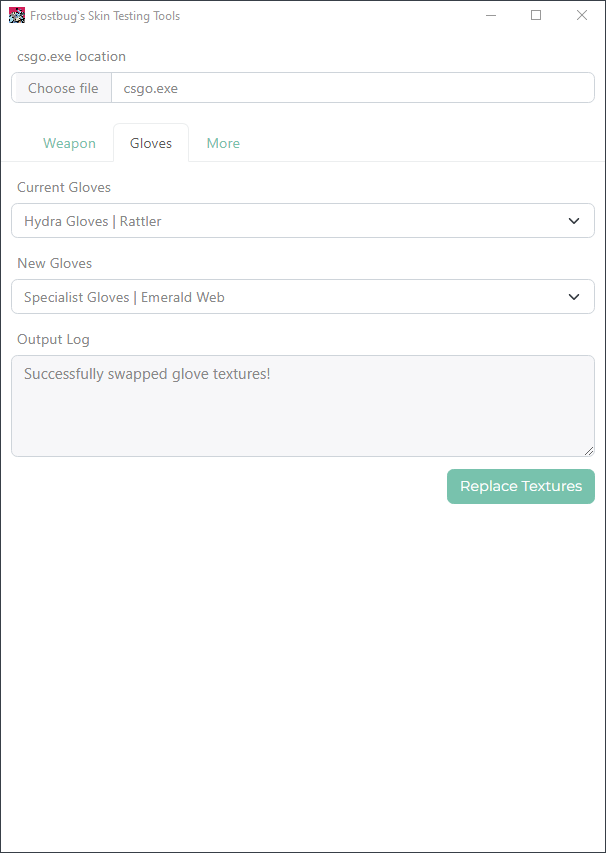Click the csgo.exe file path field
This screenshot has height=853, width=606.
click(x=353, y=88)
